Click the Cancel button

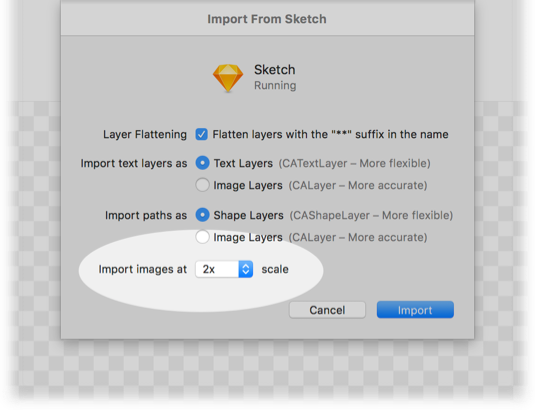pyautogui.click(x=327, y=310)
